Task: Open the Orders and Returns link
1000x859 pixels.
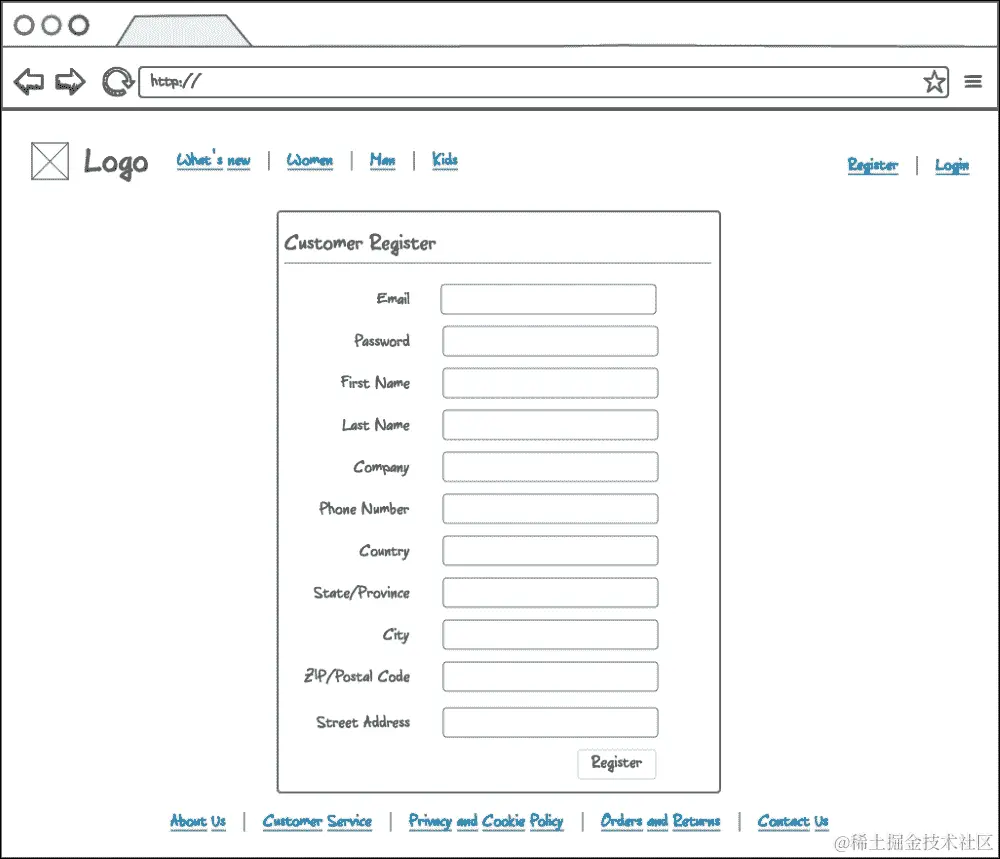Action: 660,821
